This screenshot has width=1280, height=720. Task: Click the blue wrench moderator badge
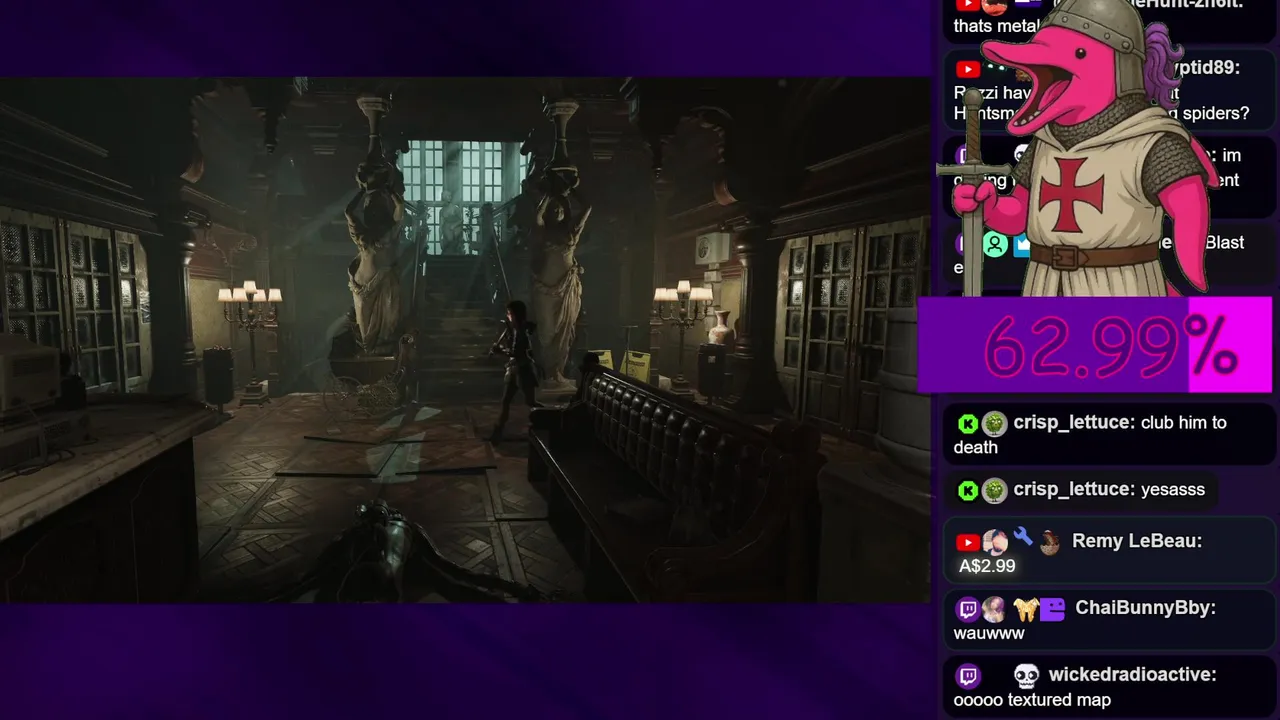pyautogui.click(x=1022, y=538)
